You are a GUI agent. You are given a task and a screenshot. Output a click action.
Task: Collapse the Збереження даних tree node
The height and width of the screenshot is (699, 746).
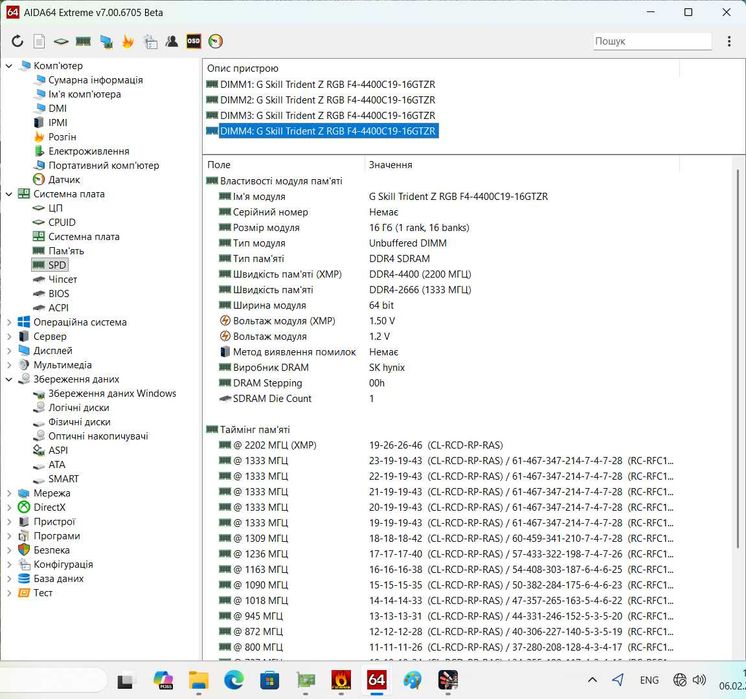[x=9, y=380]
